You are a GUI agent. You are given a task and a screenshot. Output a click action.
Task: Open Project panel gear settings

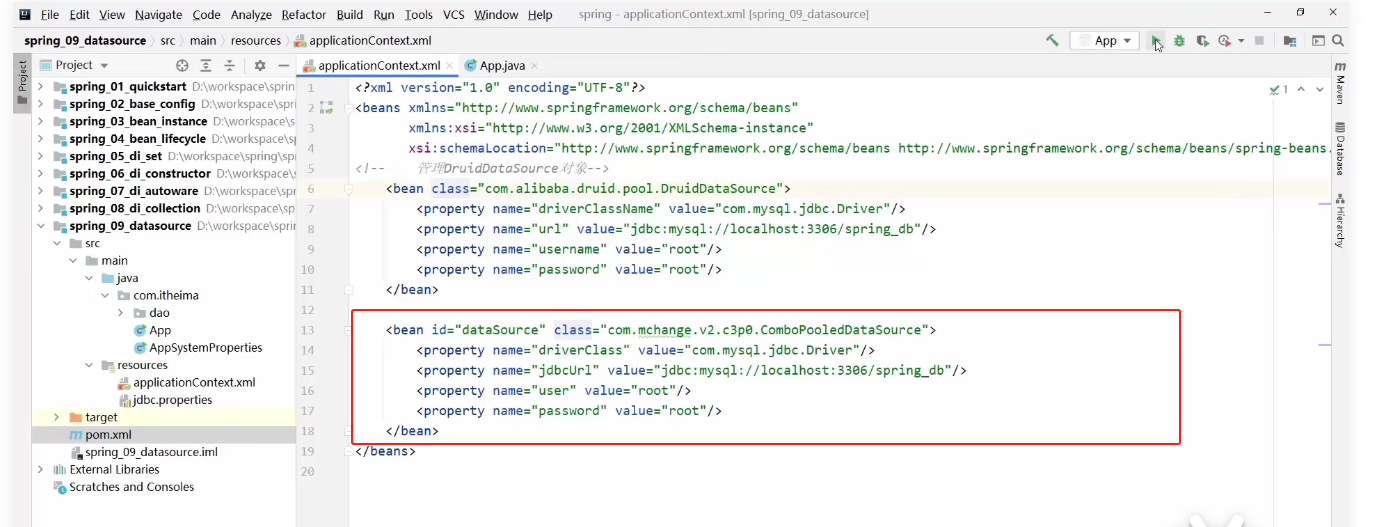click(x=260, y=65)
